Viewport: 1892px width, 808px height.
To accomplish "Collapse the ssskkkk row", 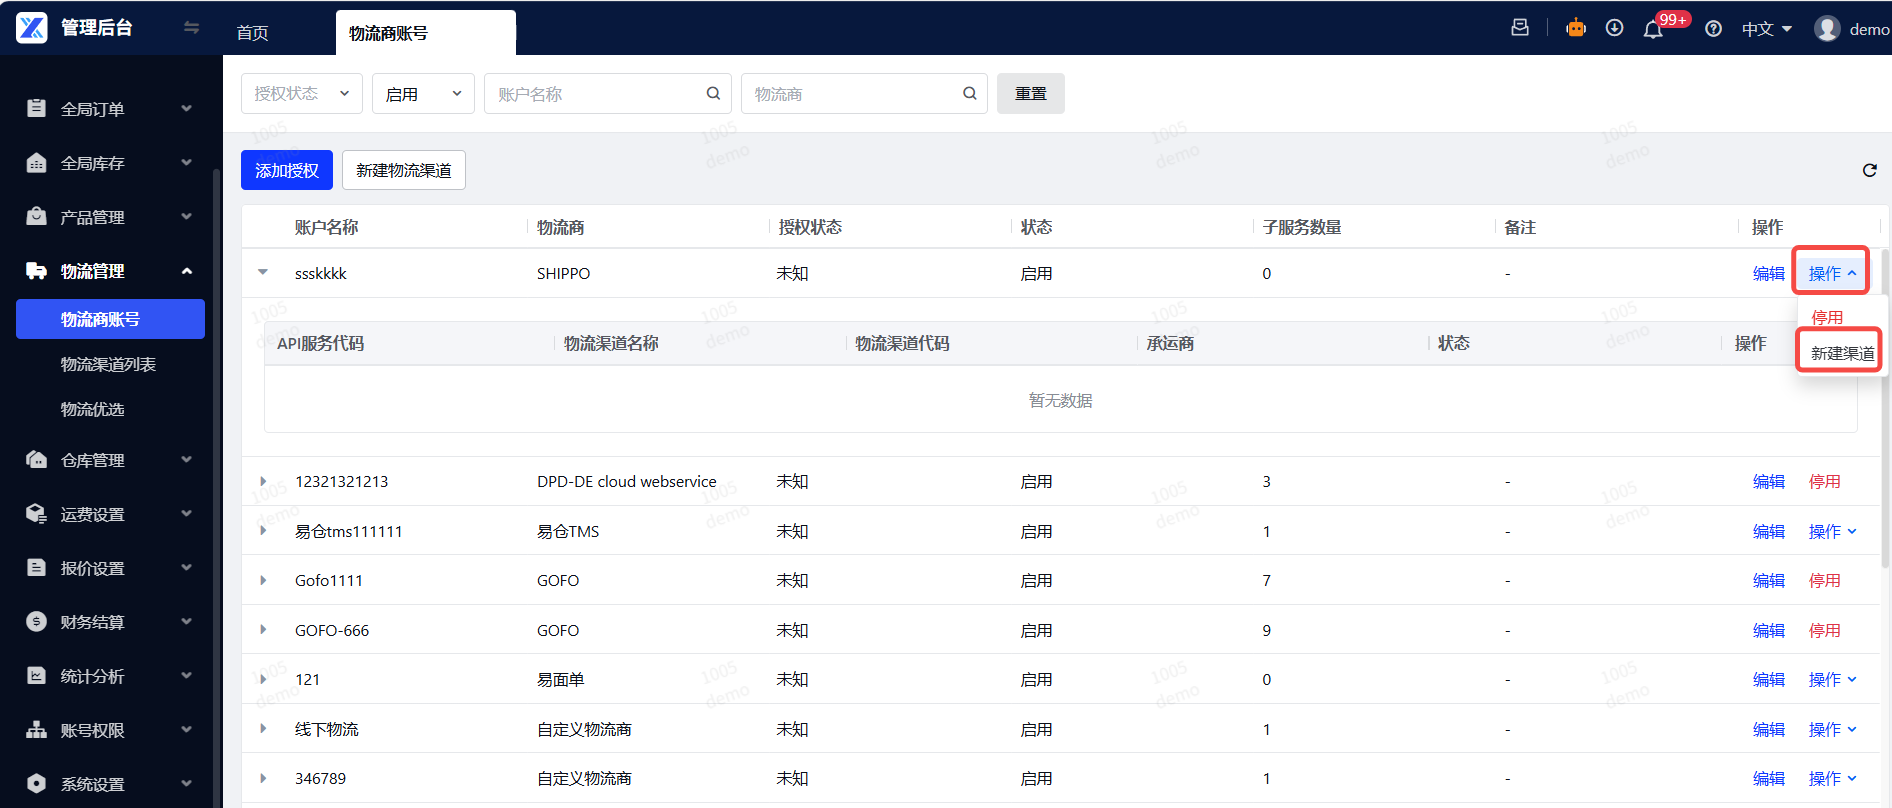I will 263,273.
